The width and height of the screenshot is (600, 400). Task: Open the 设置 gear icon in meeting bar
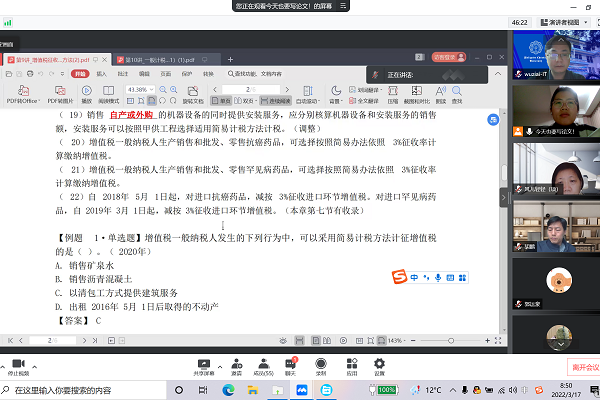[379, 361]
